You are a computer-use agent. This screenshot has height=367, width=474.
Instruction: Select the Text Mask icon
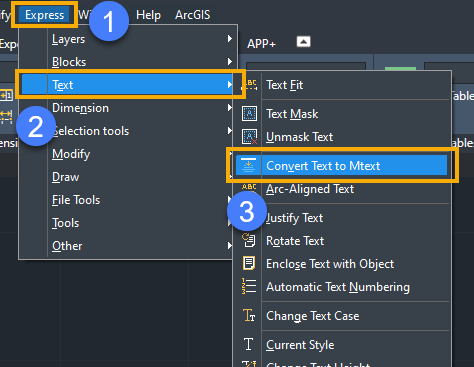249,114
